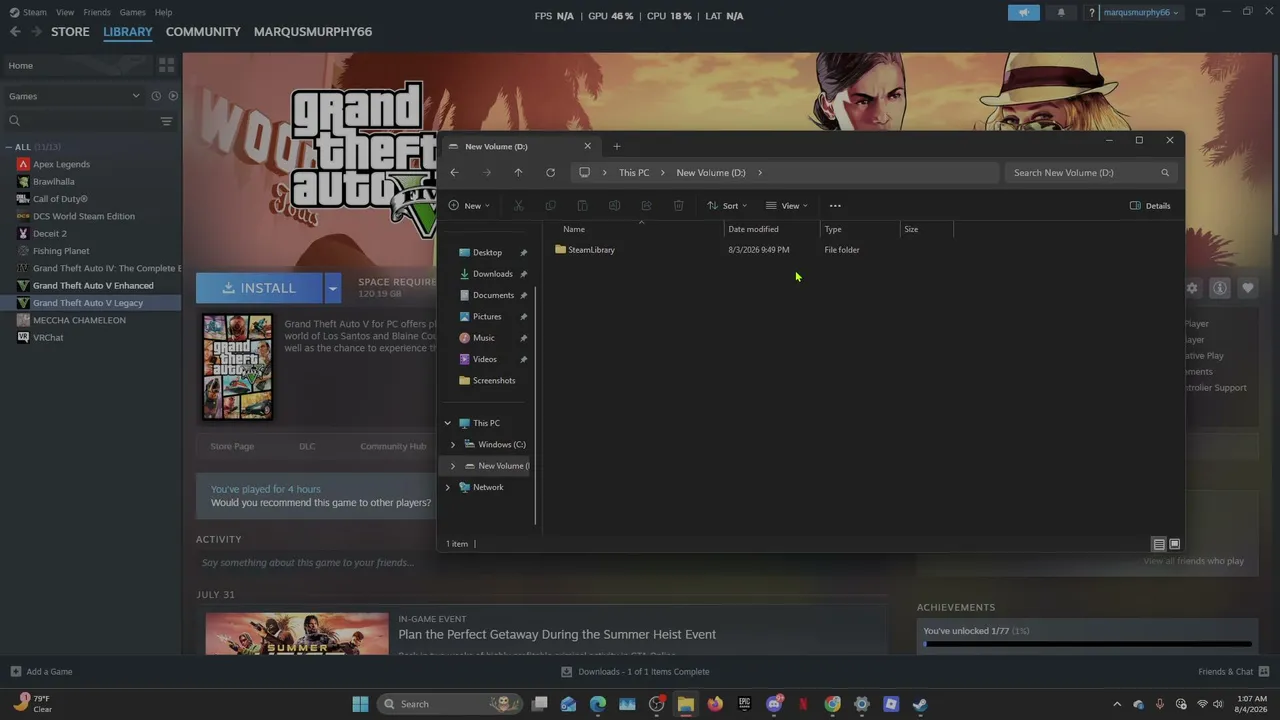
Task: Open the MARQUSMURPHY66 profile tab
Action: pos(313,32)
